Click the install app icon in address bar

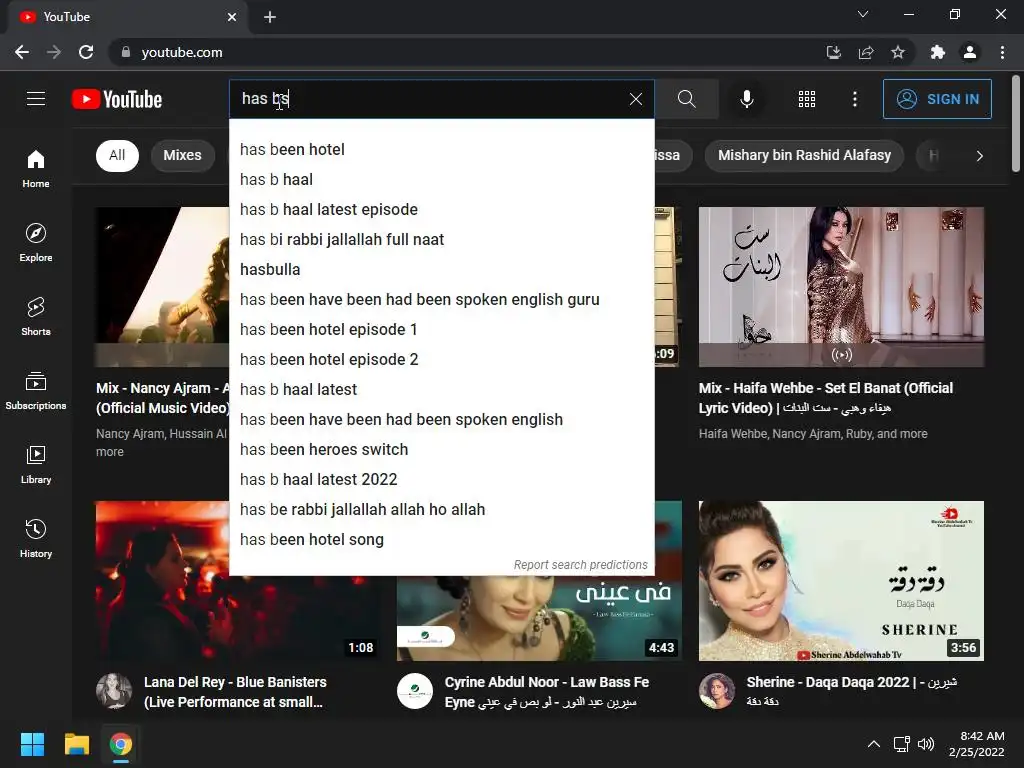pos(834,52)
